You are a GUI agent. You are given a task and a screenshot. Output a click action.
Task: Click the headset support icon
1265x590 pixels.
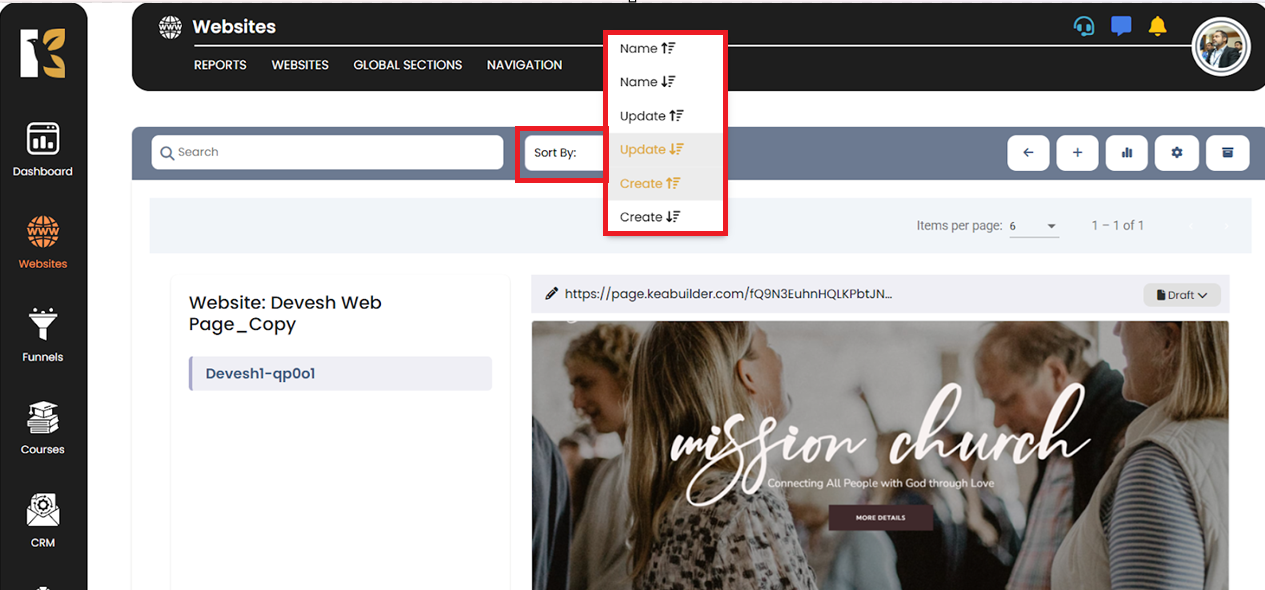1084,27
